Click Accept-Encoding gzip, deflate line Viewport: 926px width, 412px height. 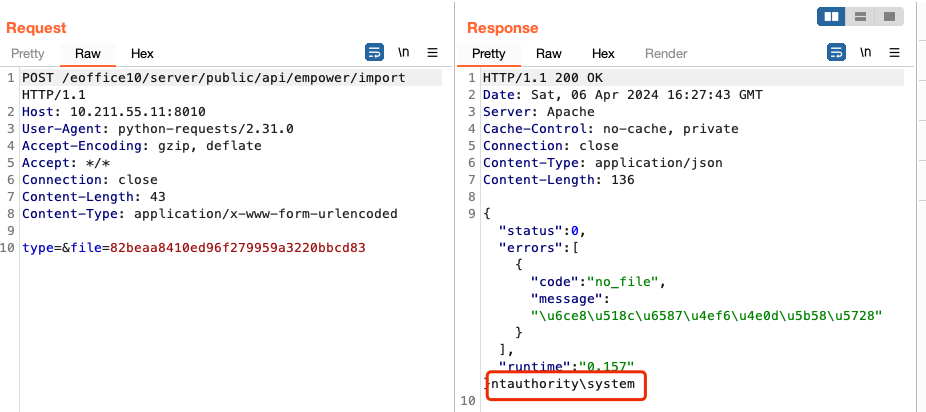pyautogui.click(x=142, y=146)
